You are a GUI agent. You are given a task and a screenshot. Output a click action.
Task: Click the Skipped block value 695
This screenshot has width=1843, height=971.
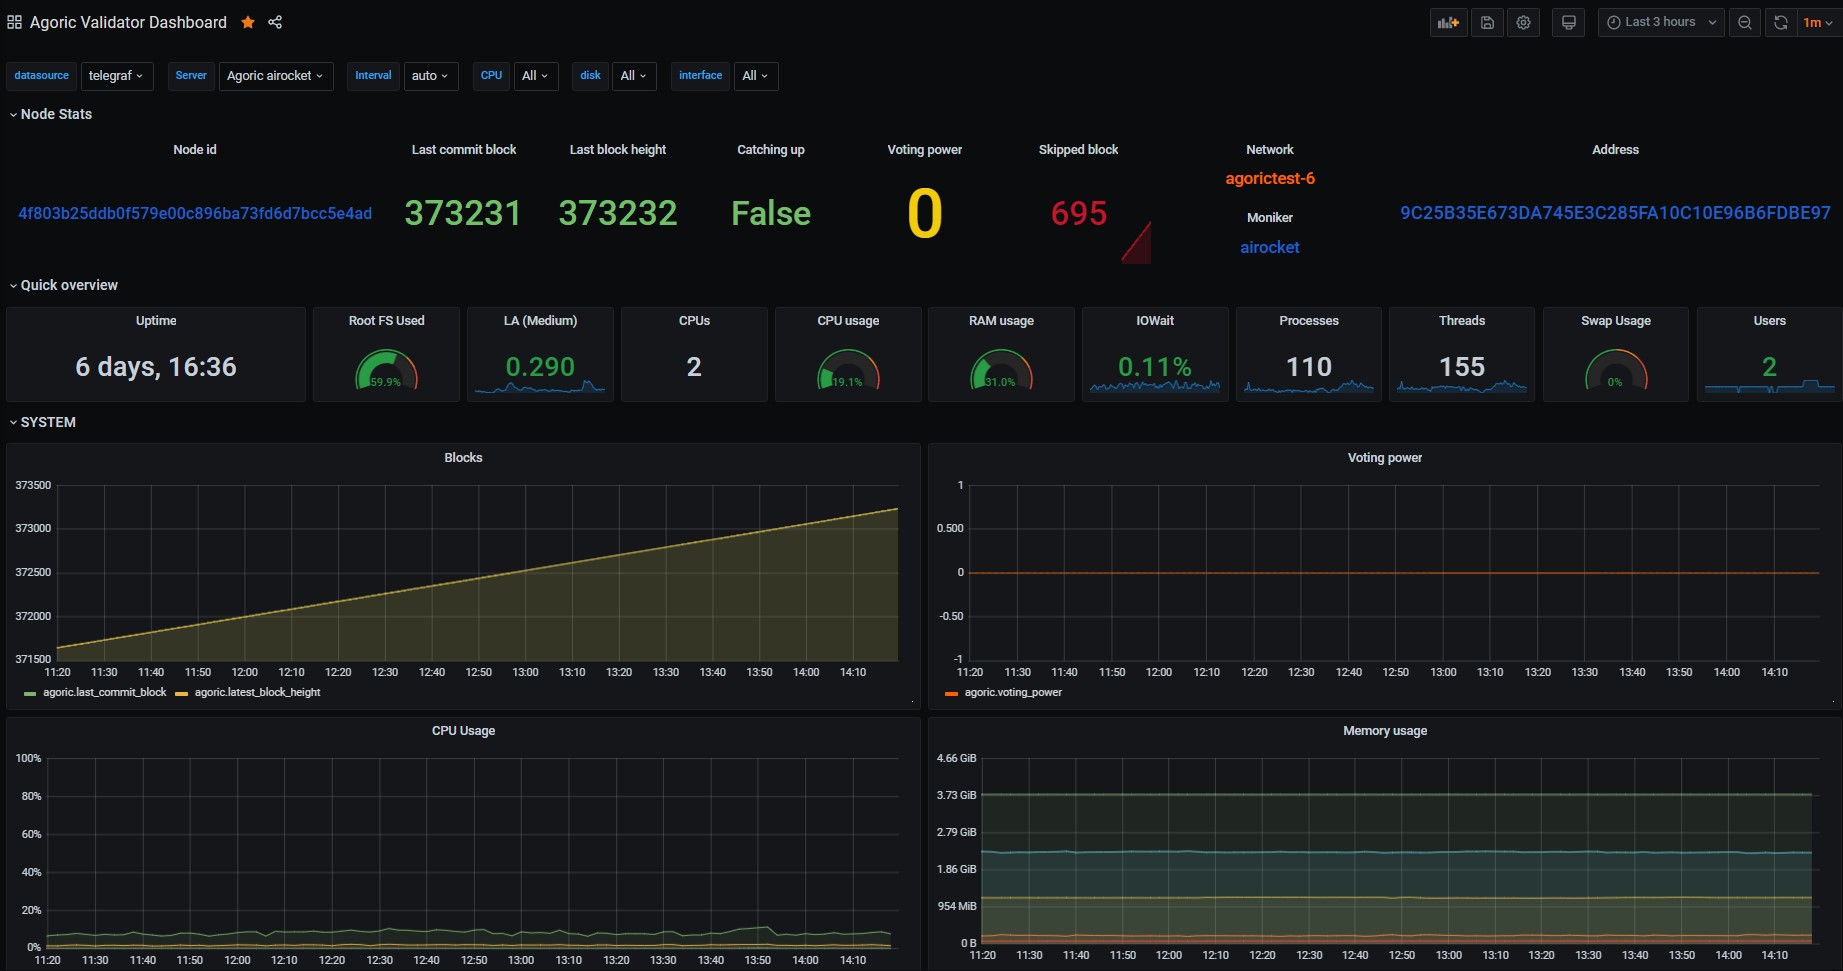point(1079,213)
